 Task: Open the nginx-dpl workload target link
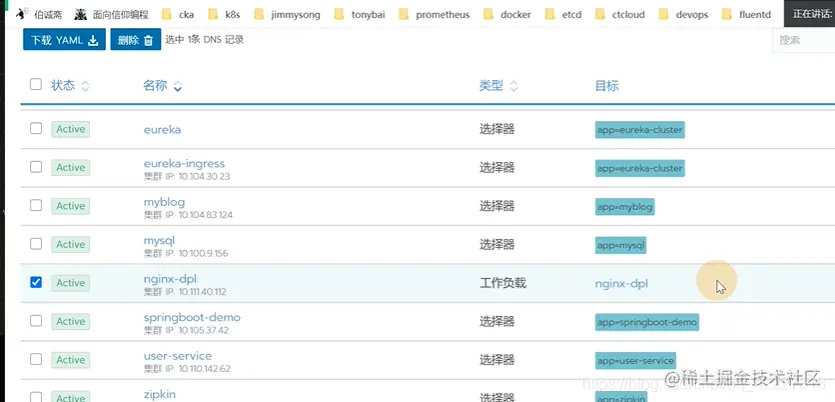[621, 283]
